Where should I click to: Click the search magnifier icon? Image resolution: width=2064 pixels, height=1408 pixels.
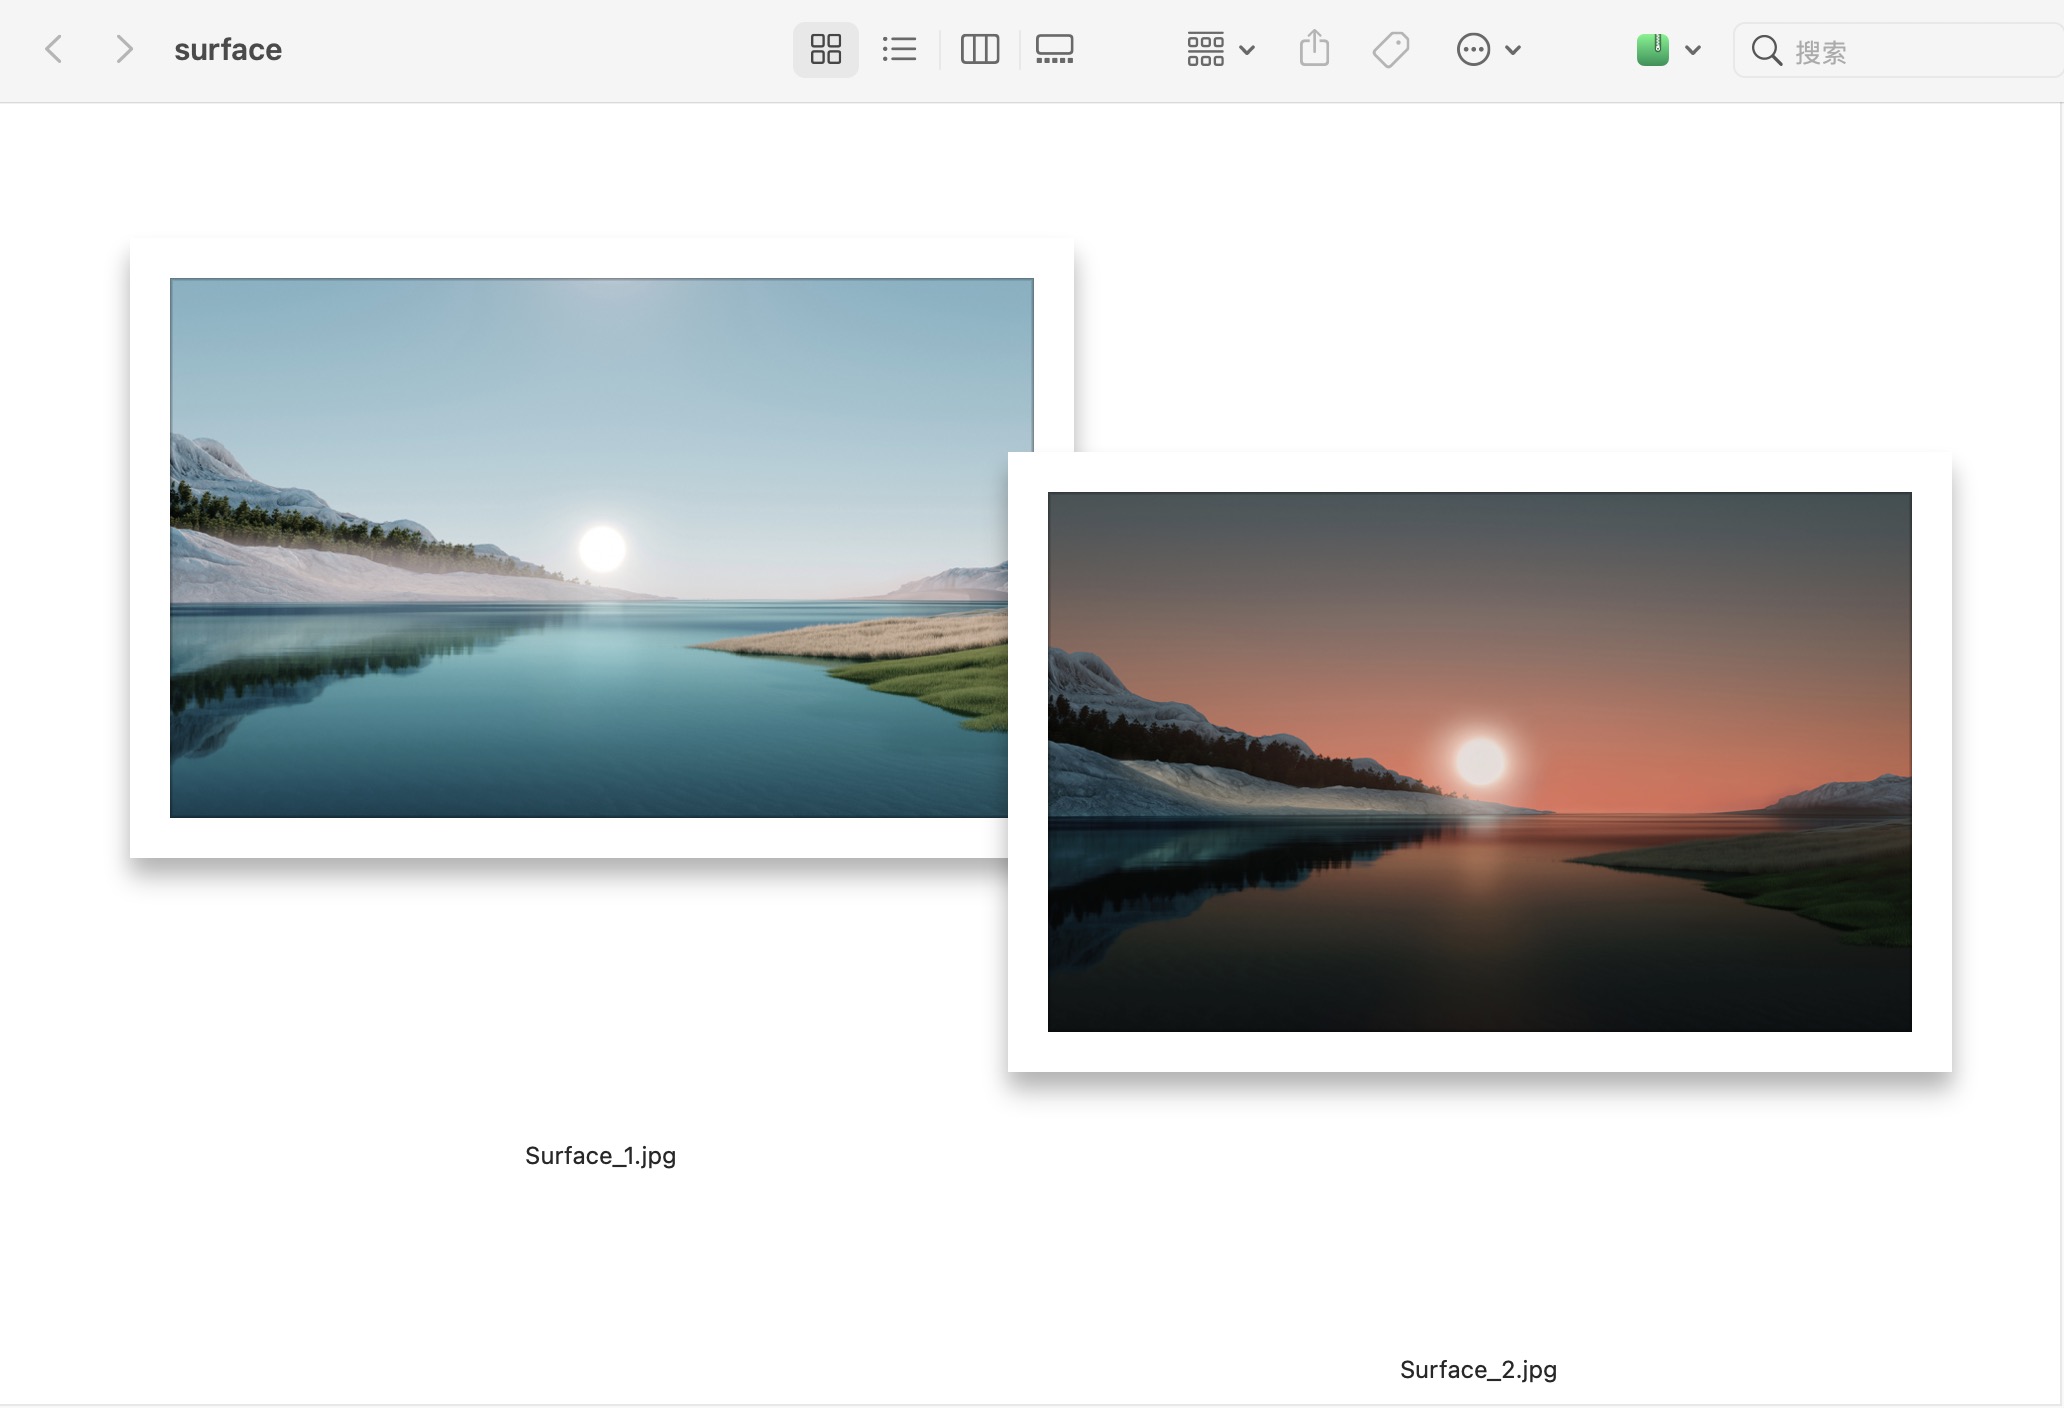(1766, 50)
